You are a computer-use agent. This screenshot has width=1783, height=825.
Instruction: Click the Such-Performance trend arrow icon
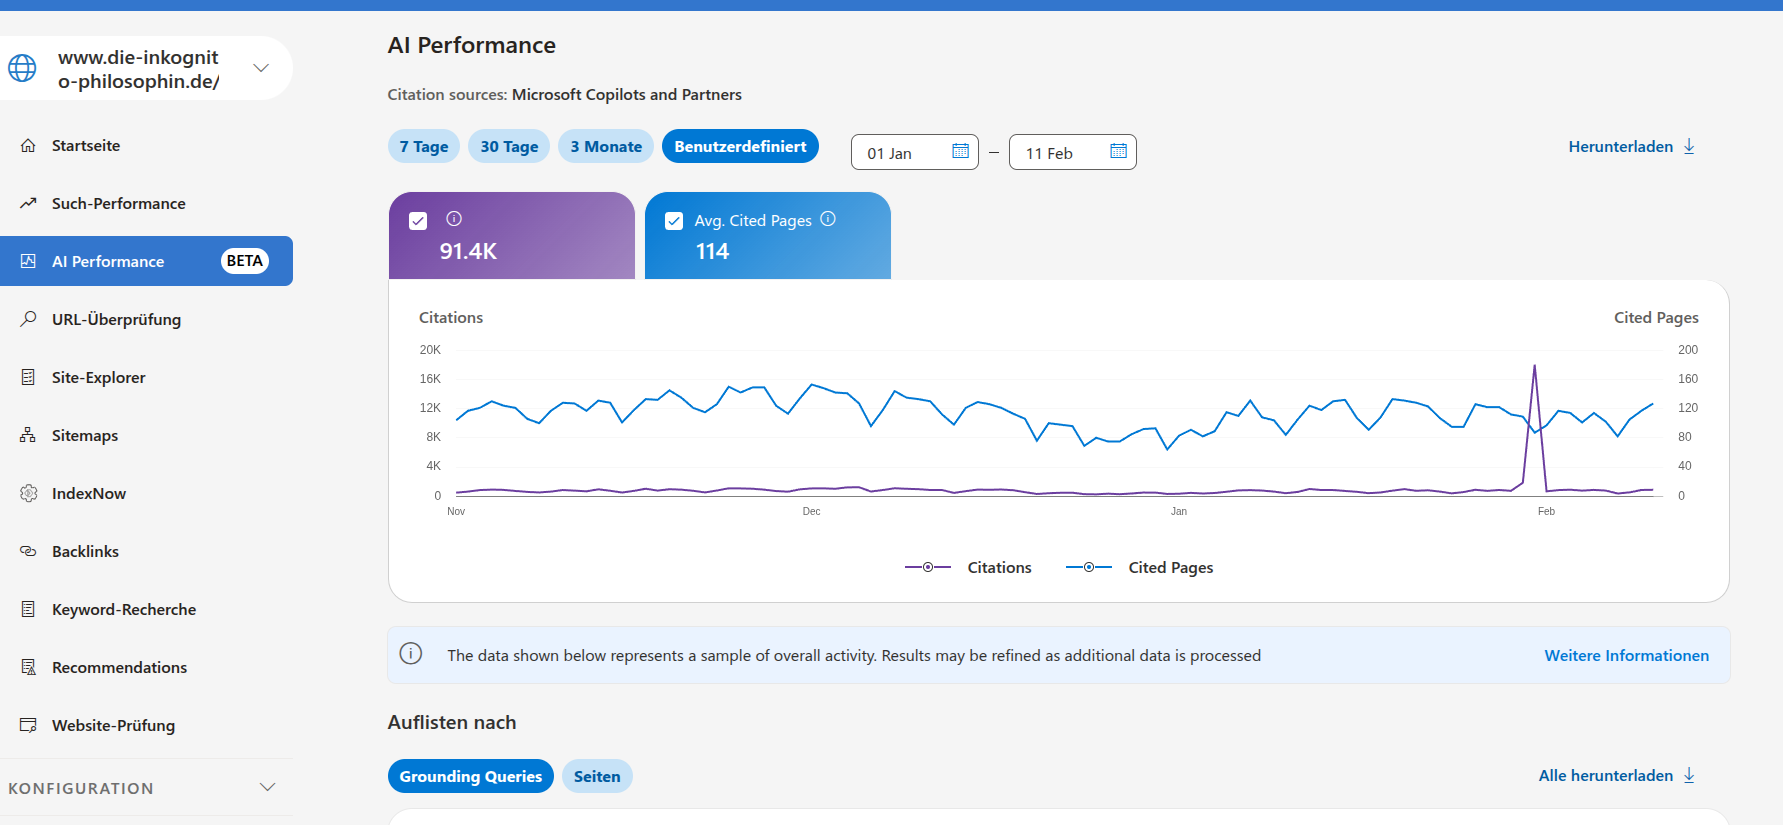[x=28, y=203]
